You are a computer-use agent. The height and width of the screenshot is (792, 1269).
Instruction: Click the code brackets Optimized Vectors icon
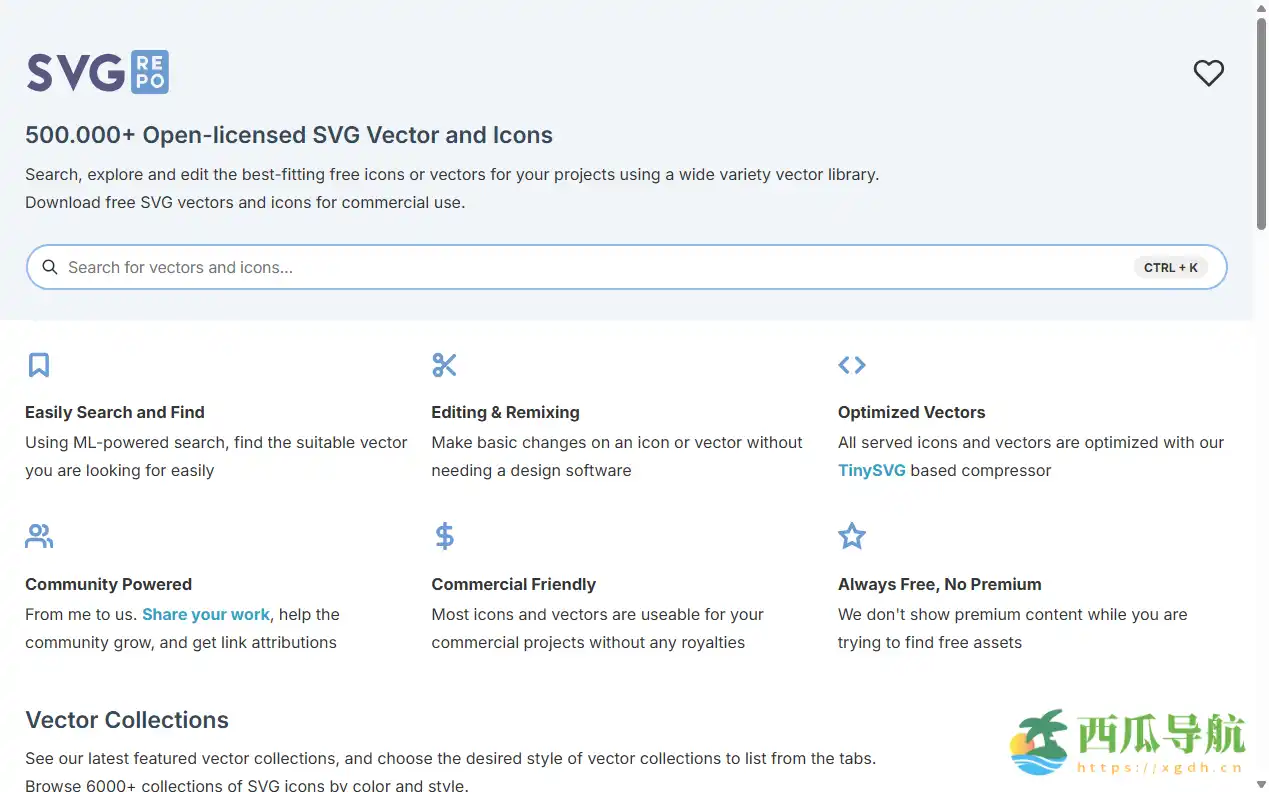(x=851, y=365)
